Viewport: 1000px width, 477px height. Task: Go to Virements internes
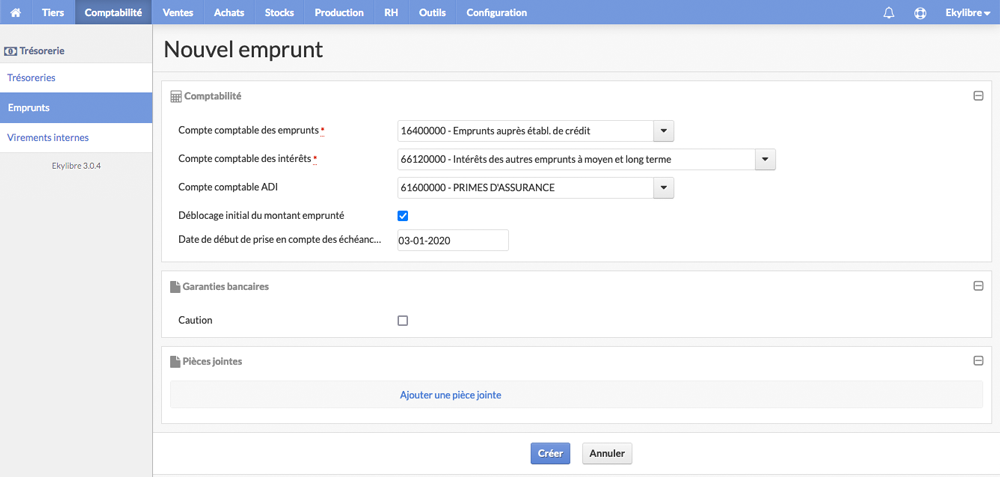click(76, 138)
